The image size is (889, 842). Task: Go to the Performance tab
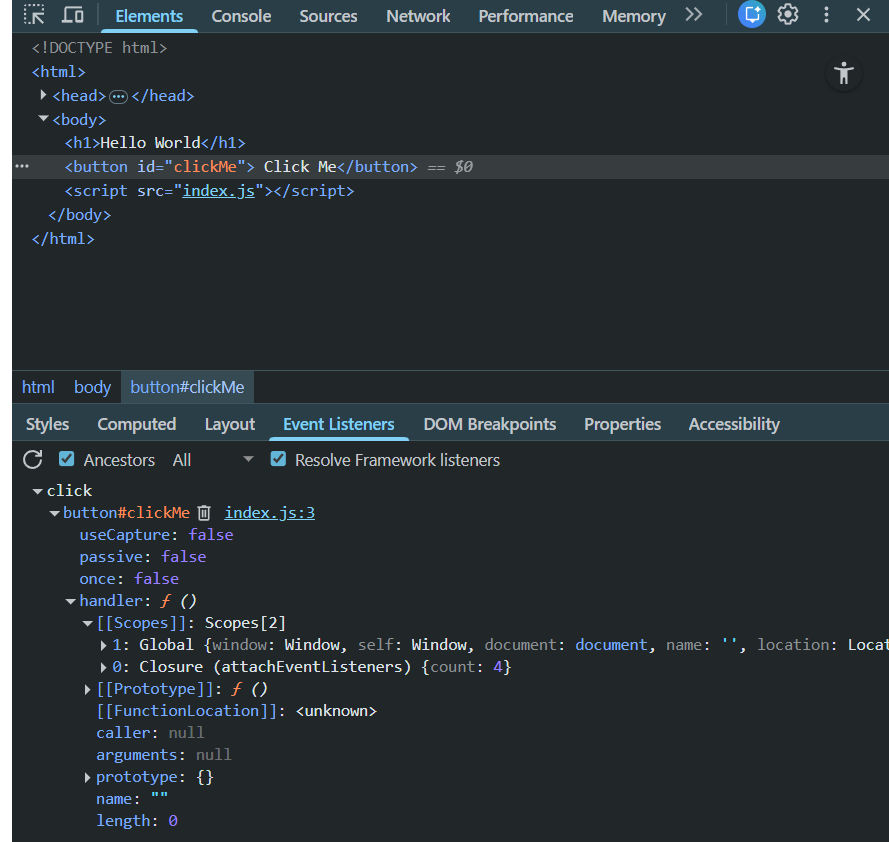pos(526,16)
